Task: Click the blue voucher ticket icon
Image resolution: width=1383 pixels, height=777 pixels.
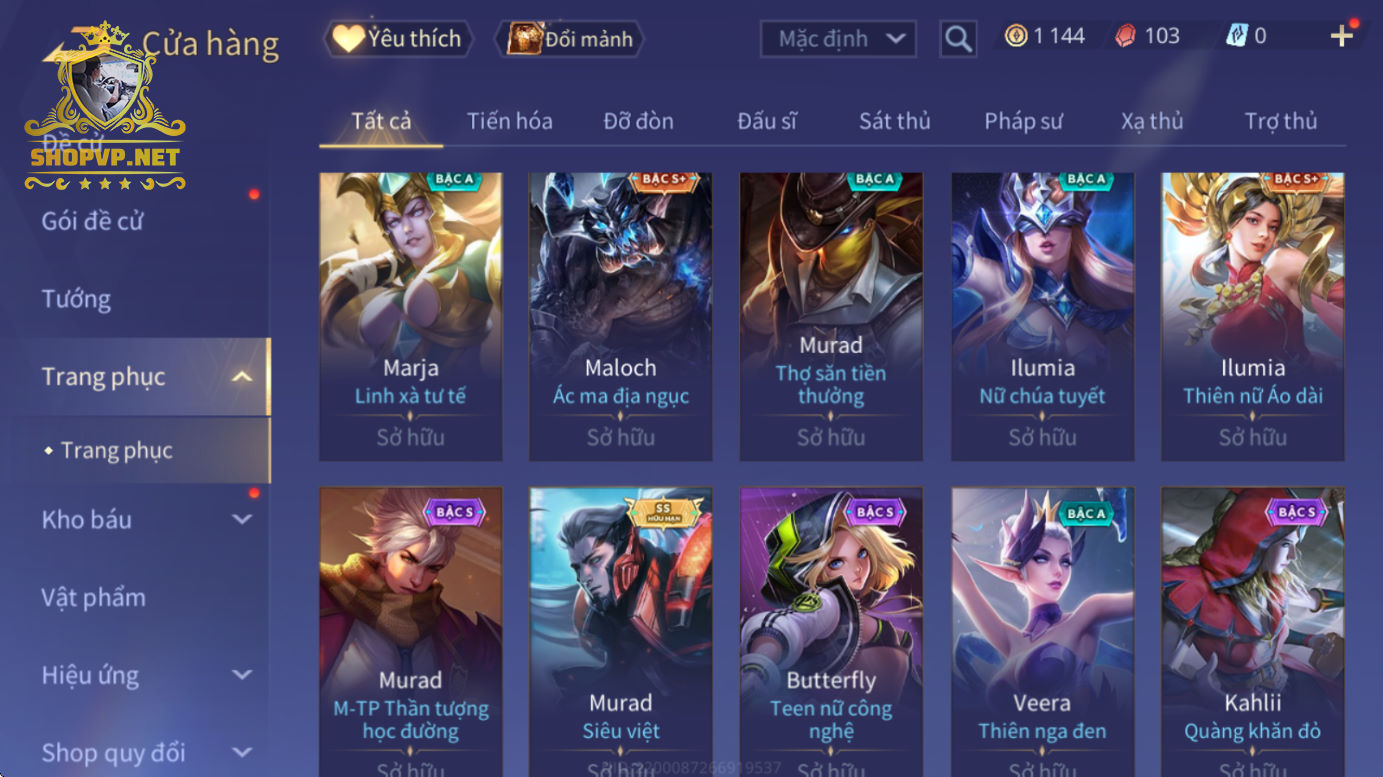Action: click(x=1237, y=36)
